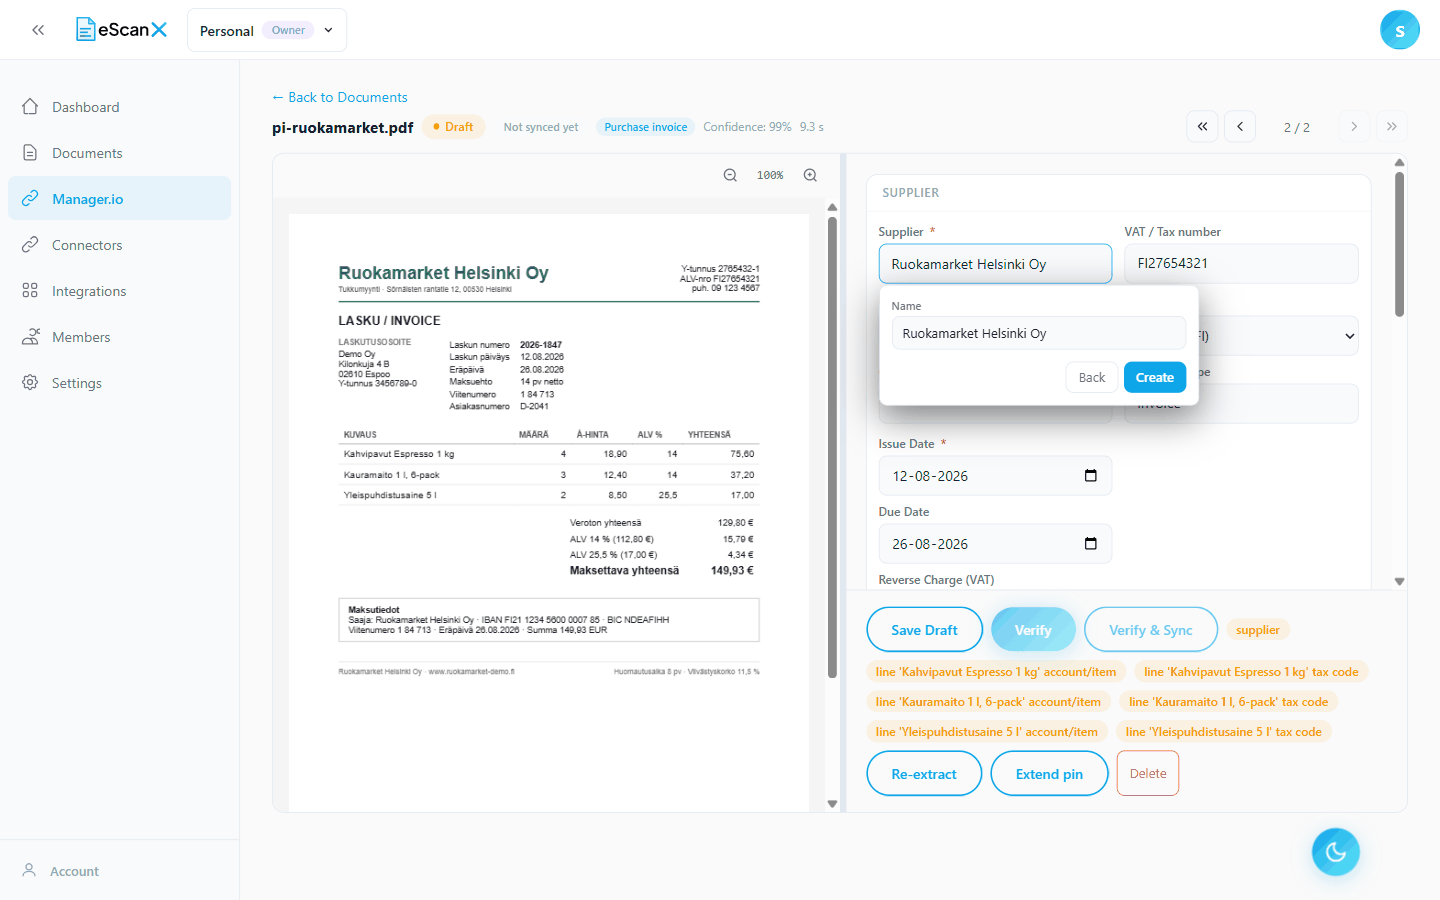Zoom in the document preview
The image size is (1440, 900).
pos(810,175)
